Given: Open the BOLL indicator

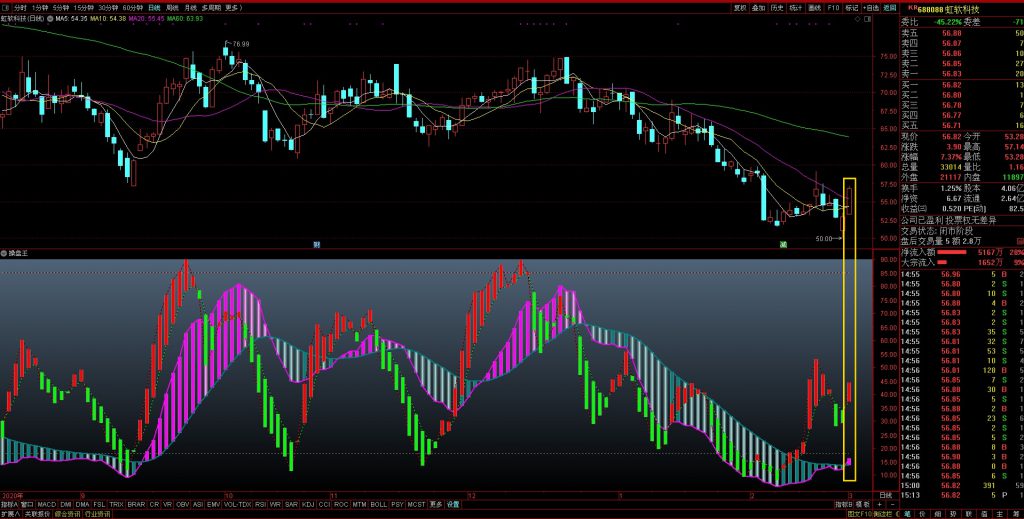Looking at the screenshot, I should pyautogui.click(x=378, y=504).
